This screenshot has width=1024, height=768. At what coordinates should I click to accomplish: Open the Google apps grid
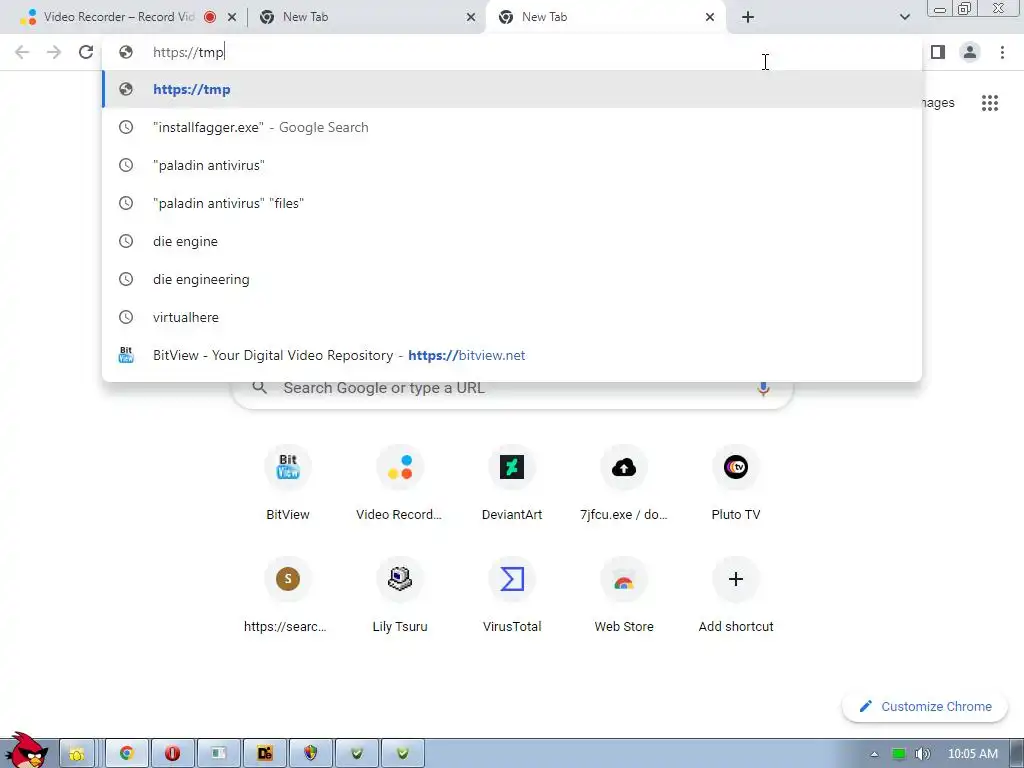pyautogui.click(x=989, y=103)
